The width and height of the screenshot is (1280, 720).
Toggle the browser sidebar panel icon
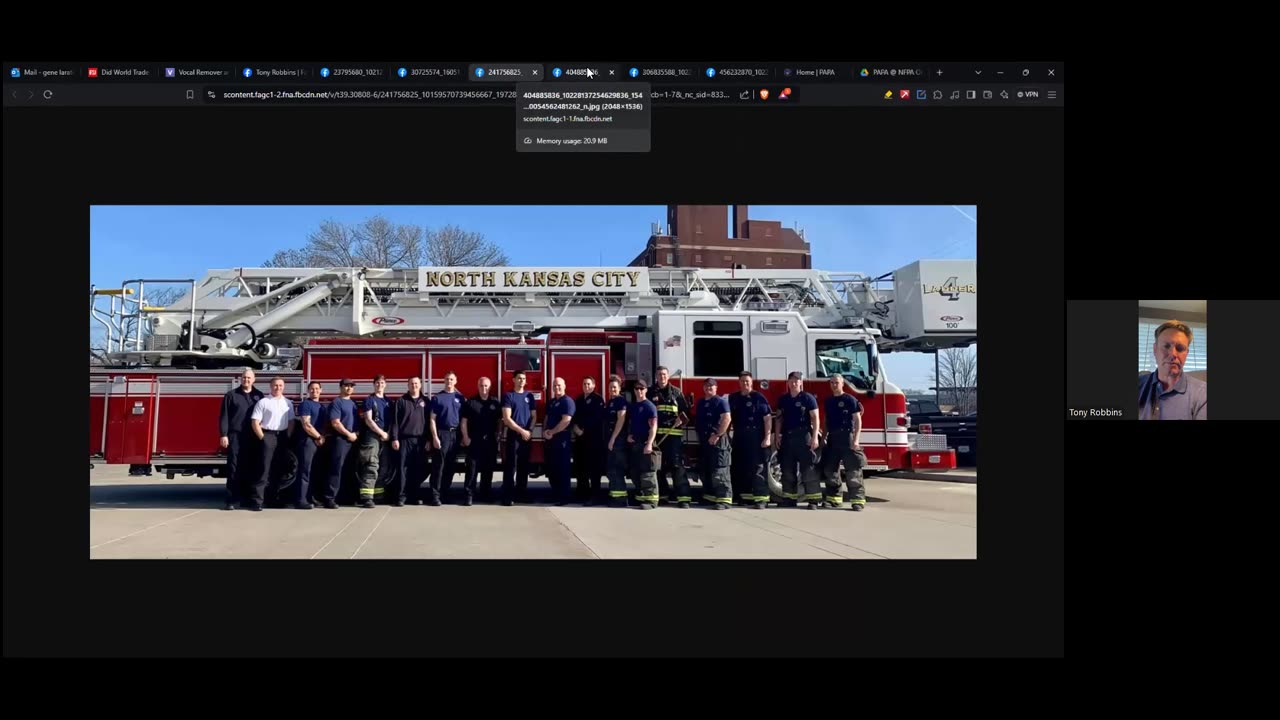(970, 94)
